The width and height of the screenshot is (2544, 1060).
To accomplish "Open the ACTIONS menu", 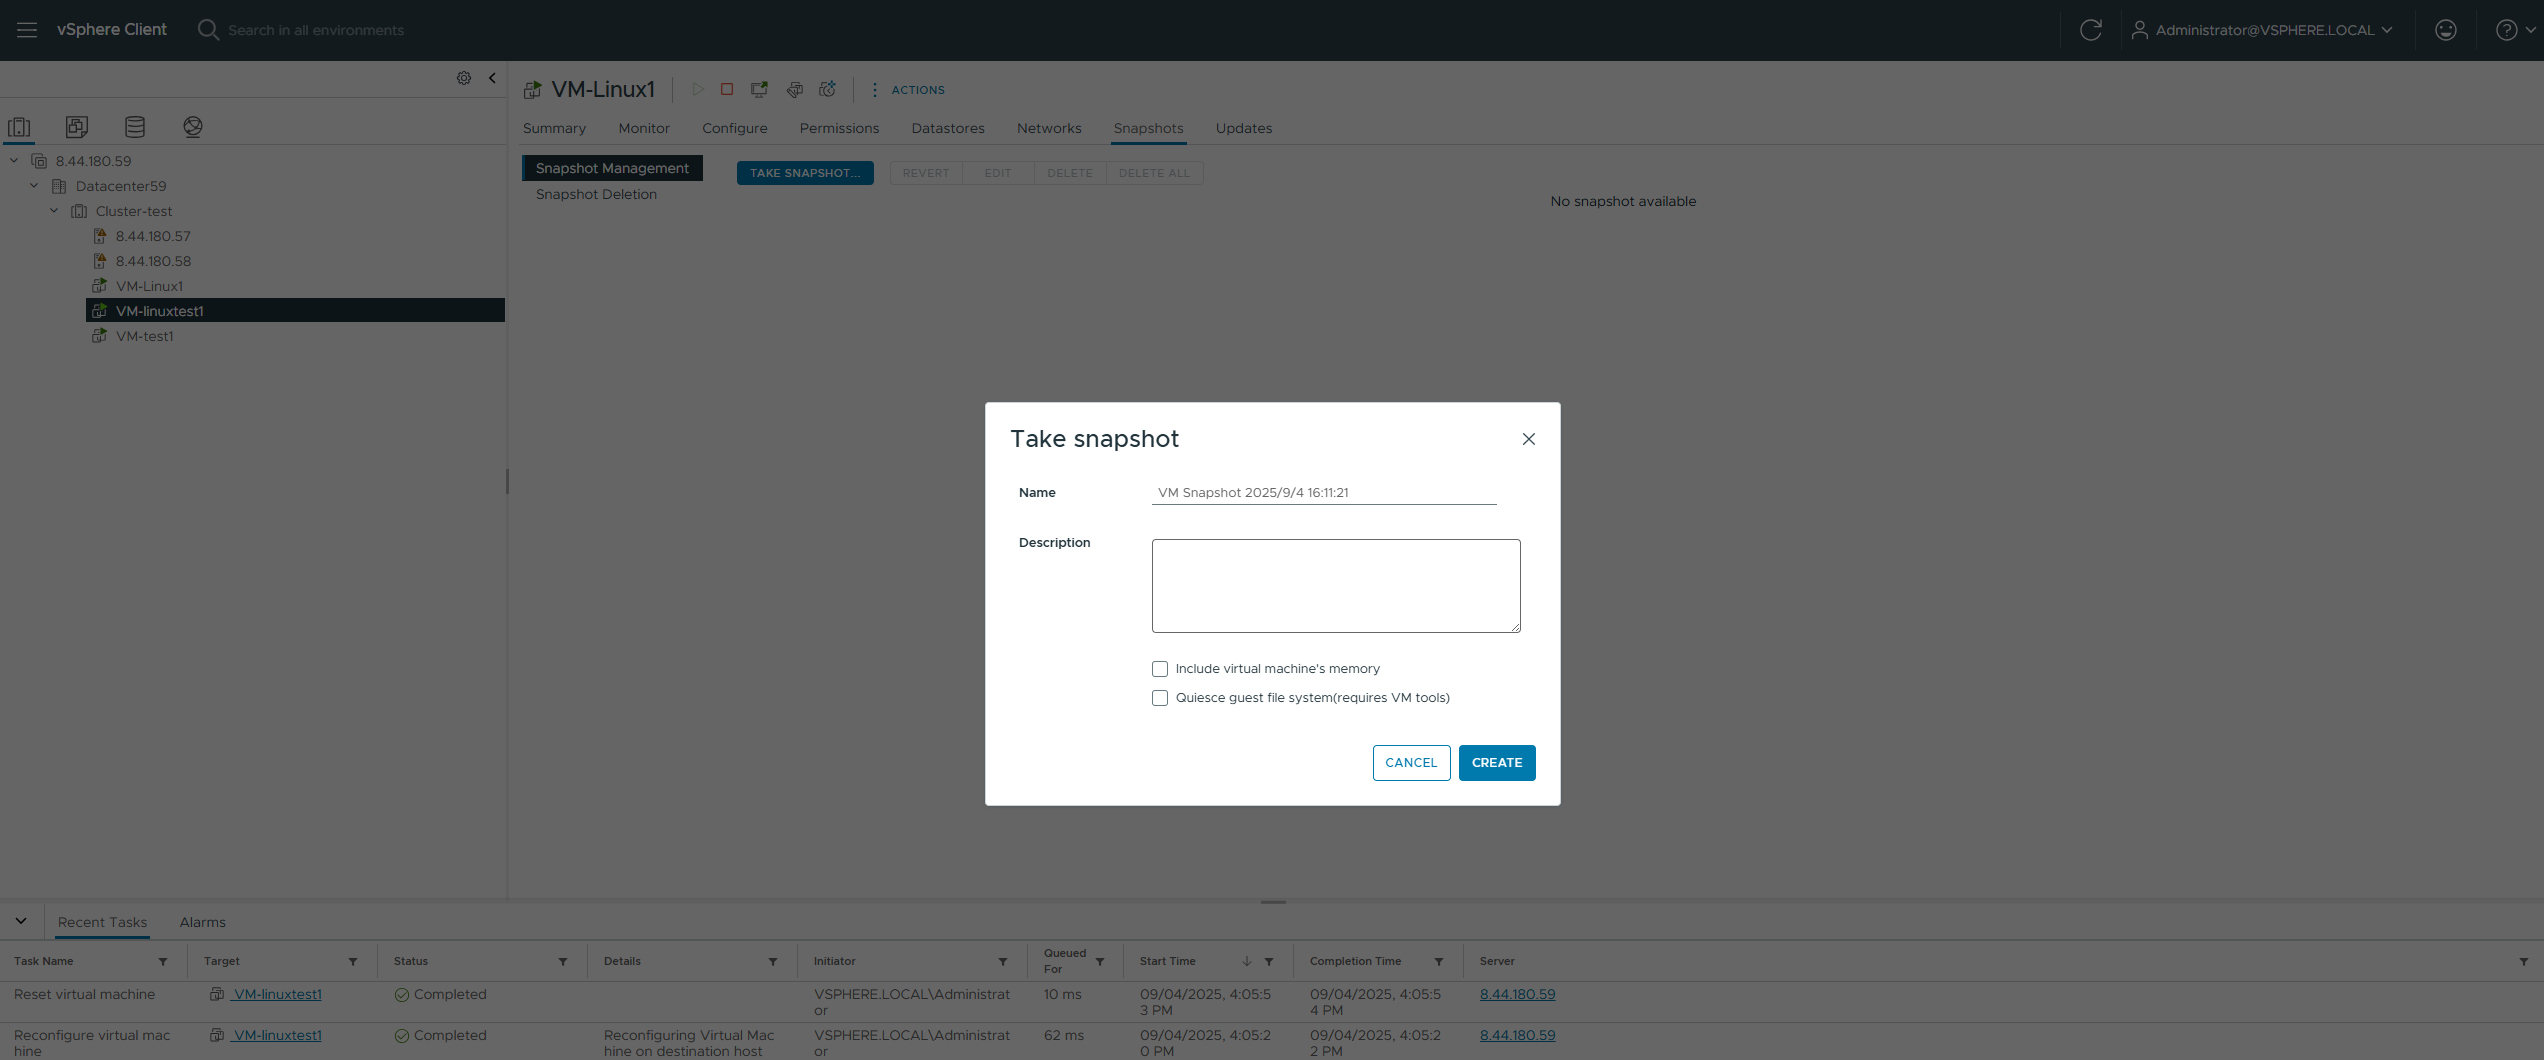I will pos(908,90).
